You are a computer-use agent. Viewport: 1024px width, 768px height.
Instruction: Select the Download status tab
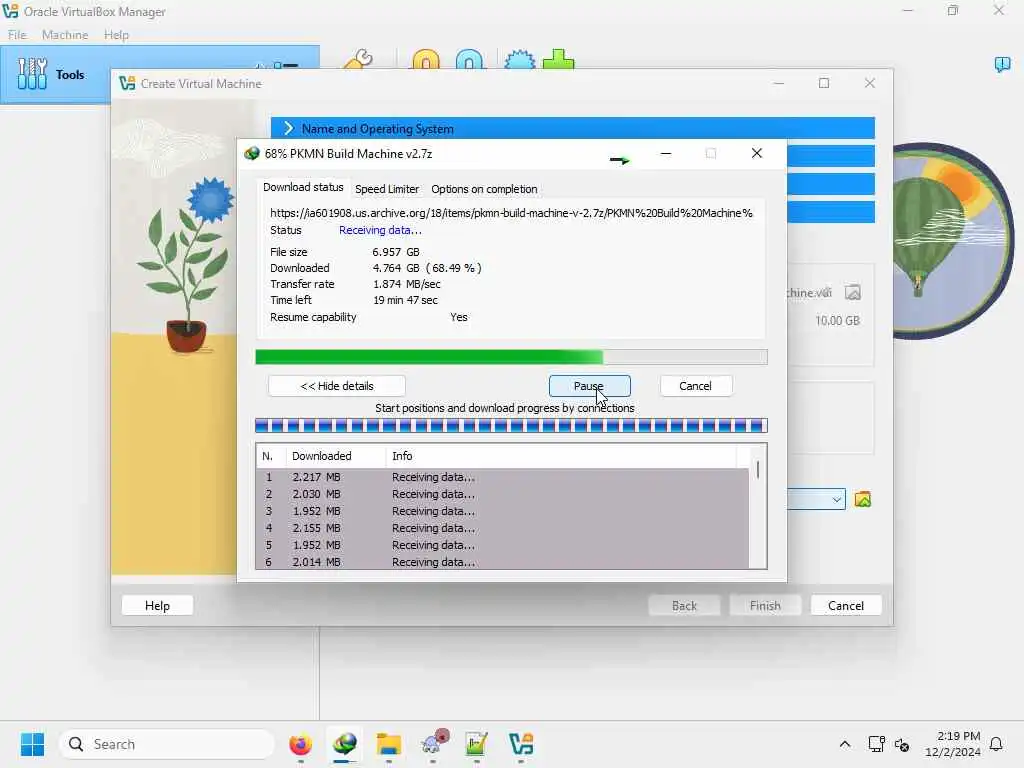(303, 187)
